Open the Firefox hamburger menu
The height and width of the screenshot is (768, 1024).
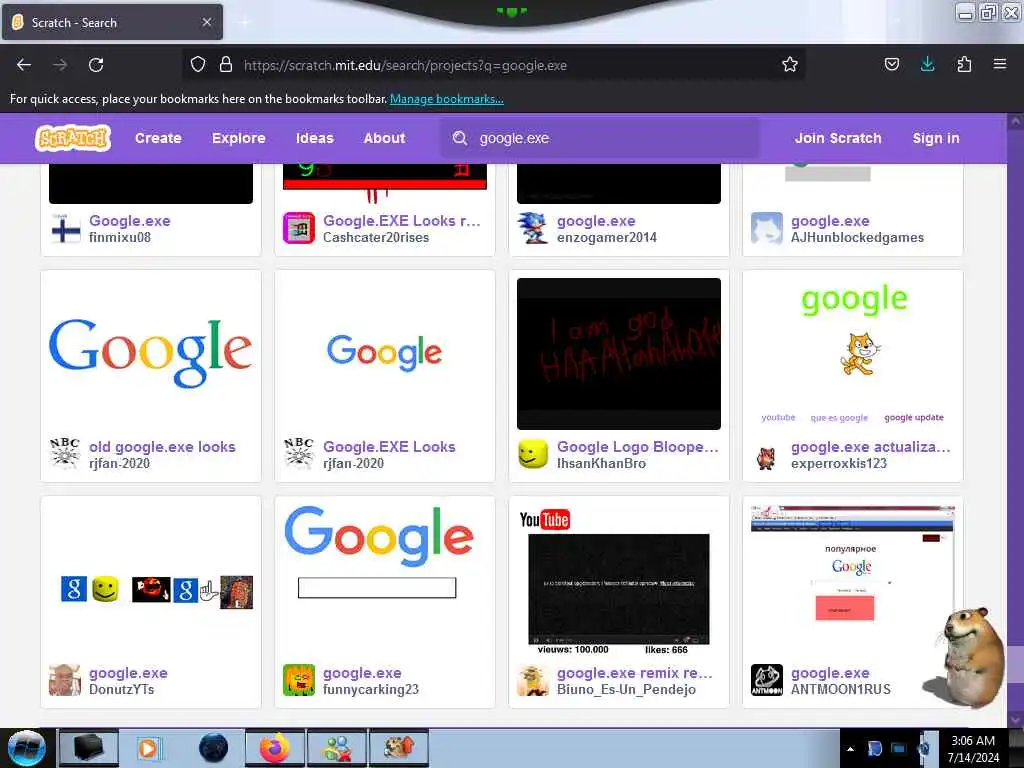[999, 64]
